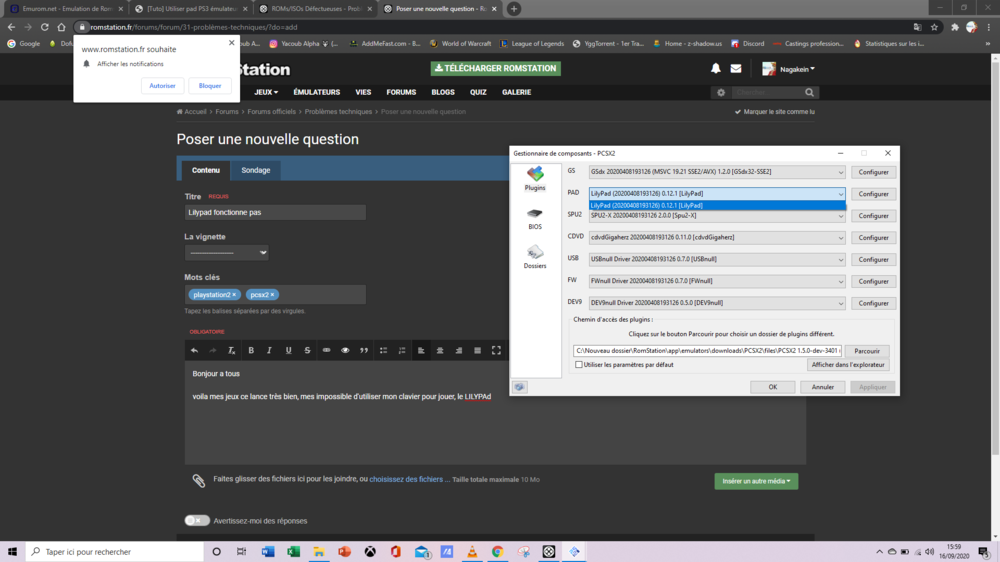Open the JEUX menu
The image size is (1000, 562).
[x=266, y=92]
